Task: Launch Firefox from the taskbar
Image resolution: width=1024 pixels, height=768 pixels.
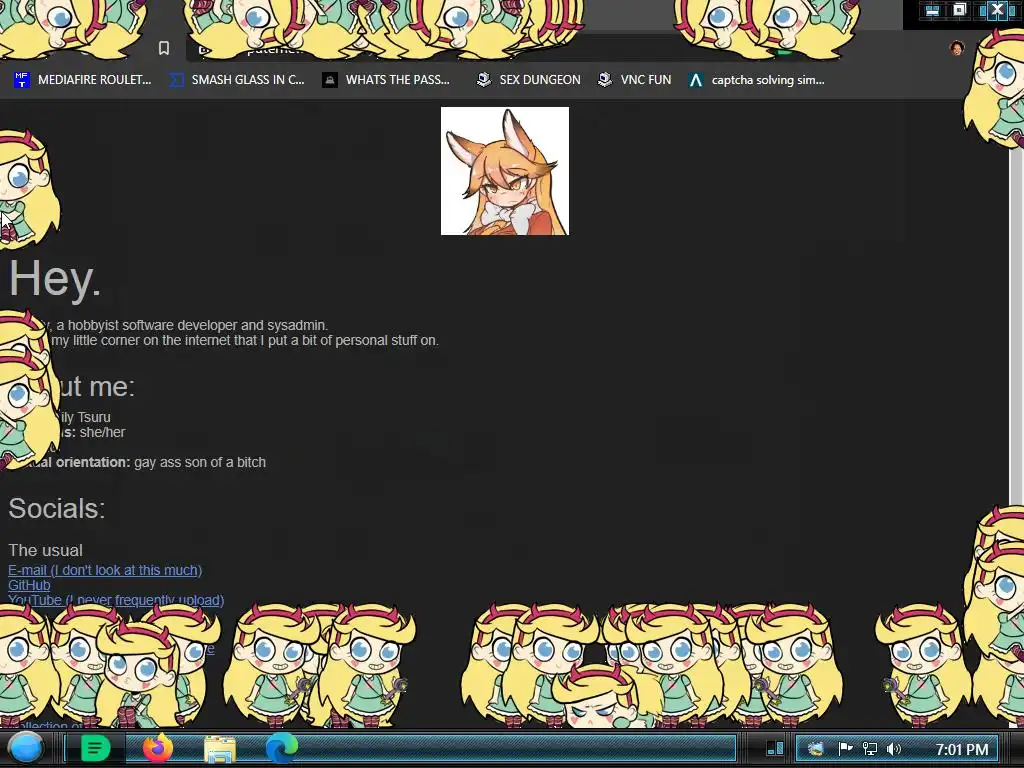Action: (157, 748)
